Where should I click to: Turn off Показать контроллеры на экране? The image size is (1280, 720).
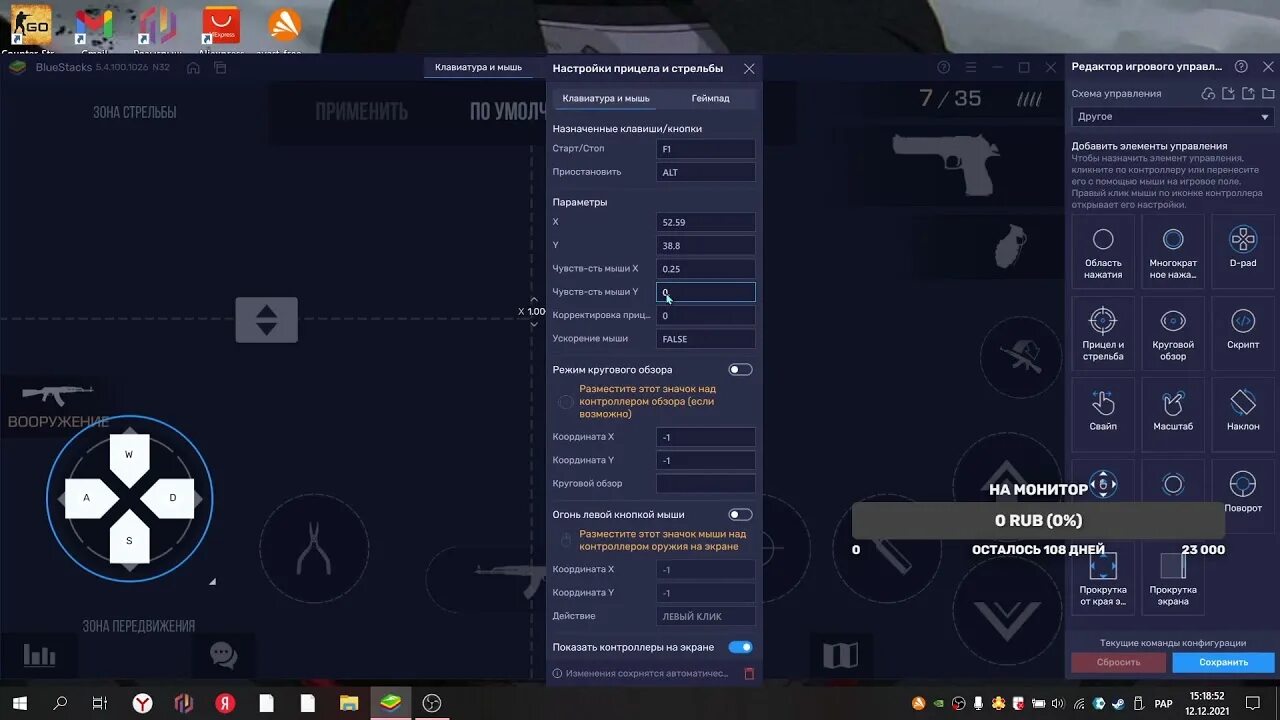pos(740,647)
